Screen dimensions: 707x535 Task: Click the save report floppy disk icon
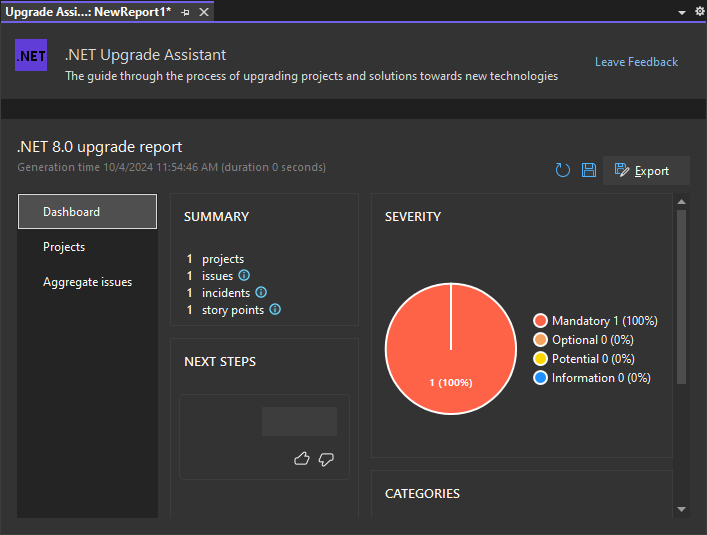coord(589,171)
